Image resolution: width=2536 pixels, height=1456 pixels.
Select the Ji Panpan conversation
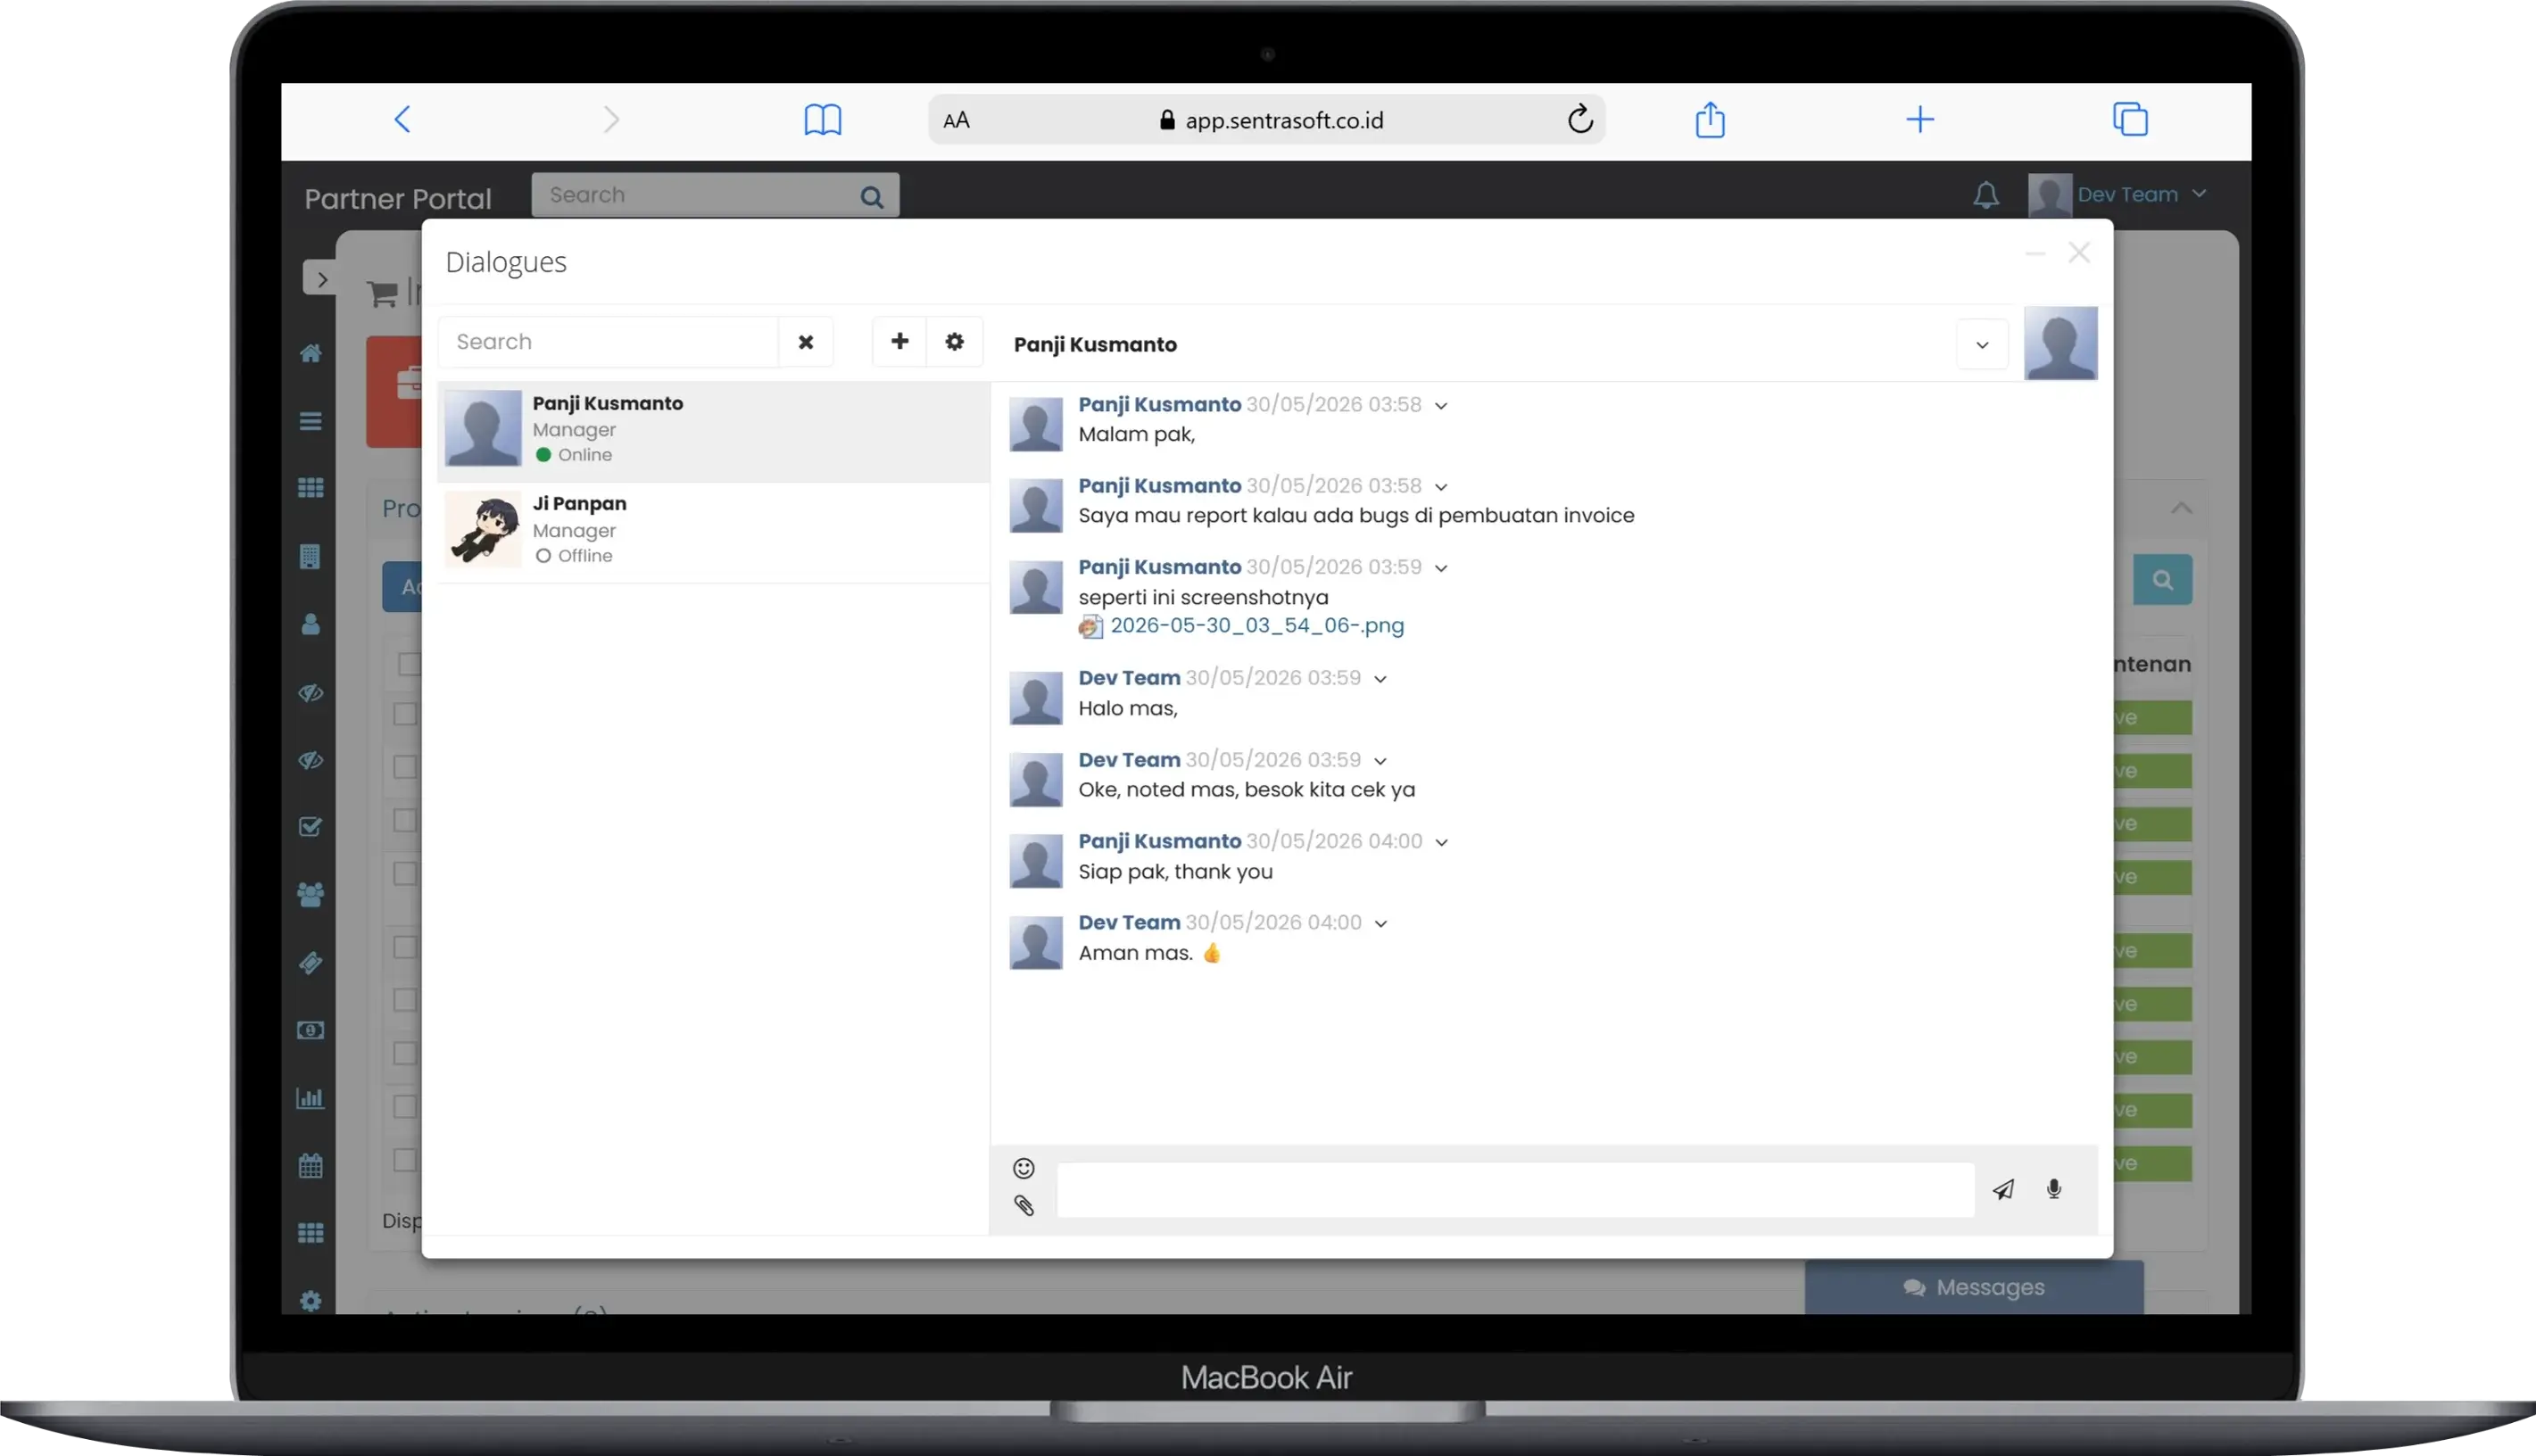coord(714,532)
